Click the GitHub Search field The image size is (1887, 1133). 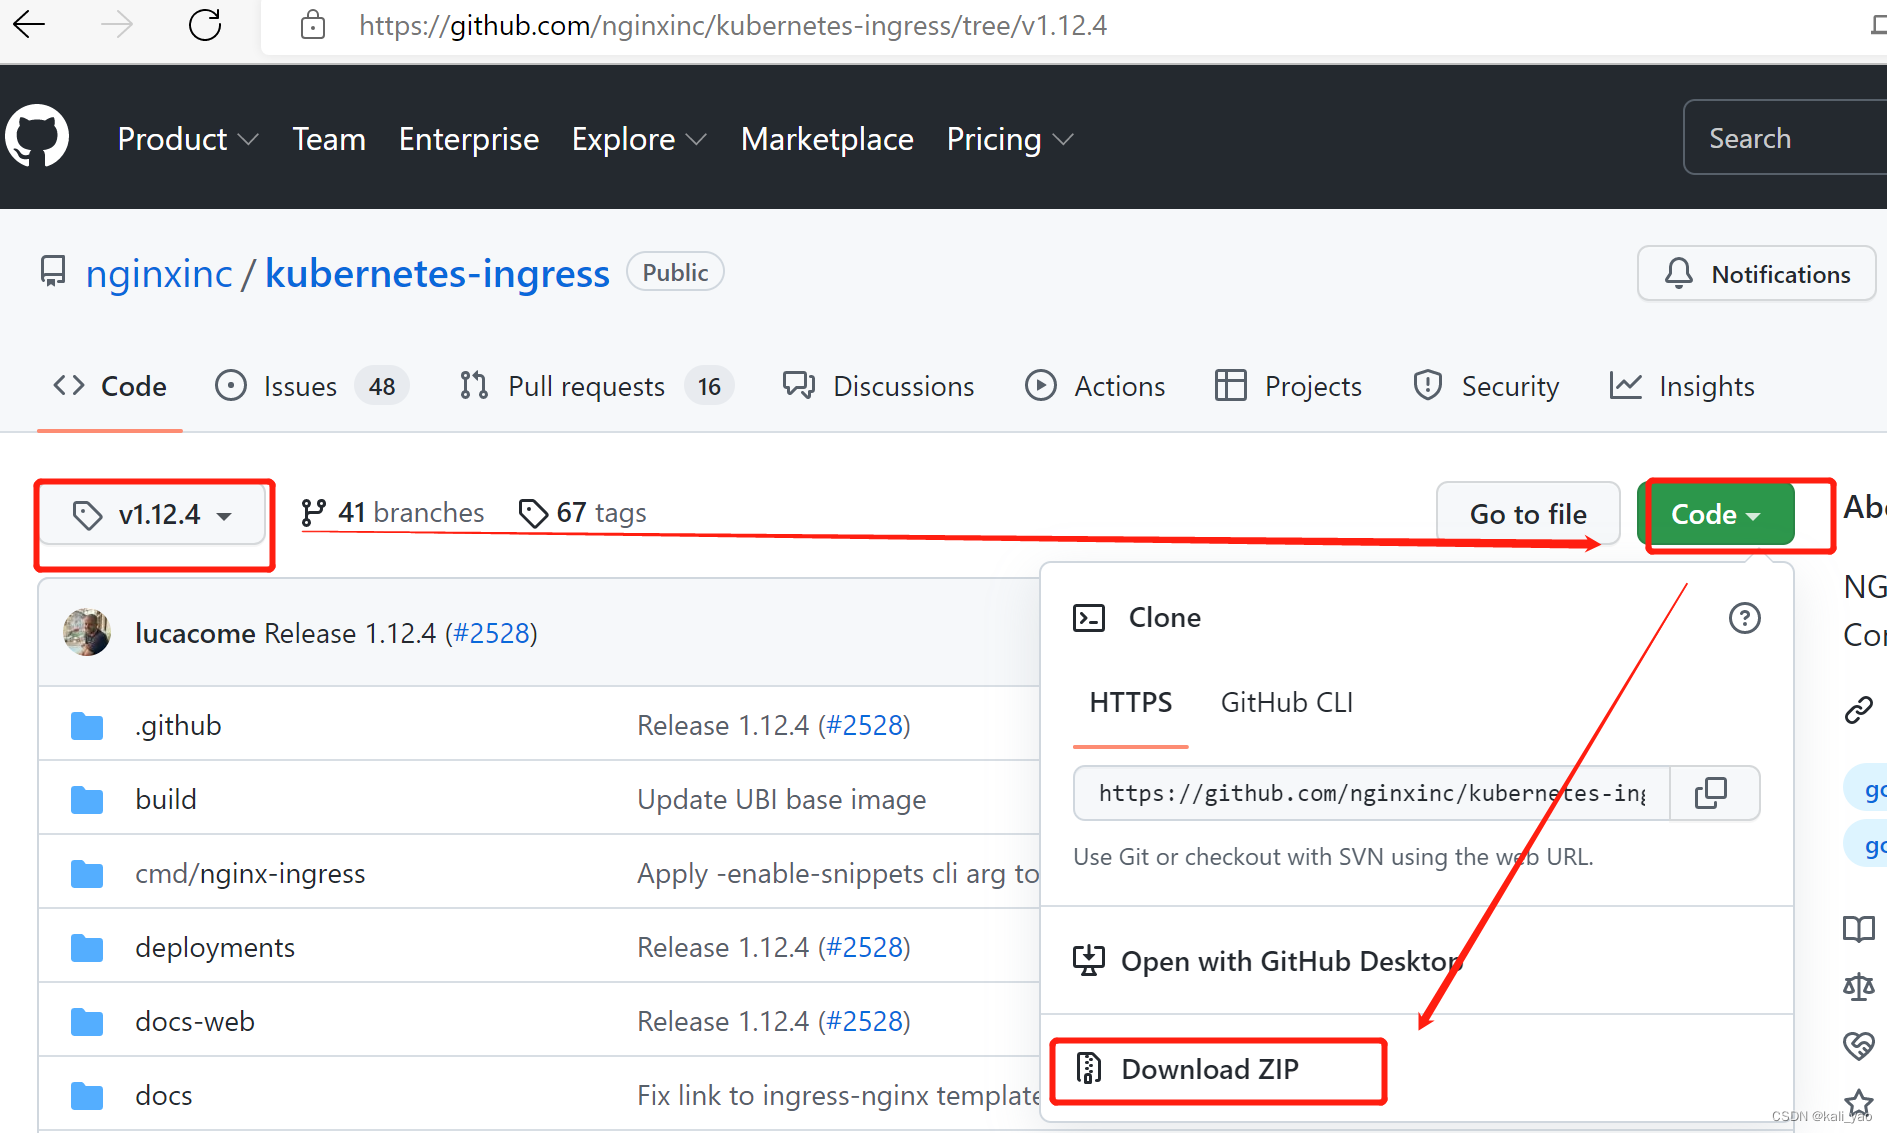tap(1785, 138)
